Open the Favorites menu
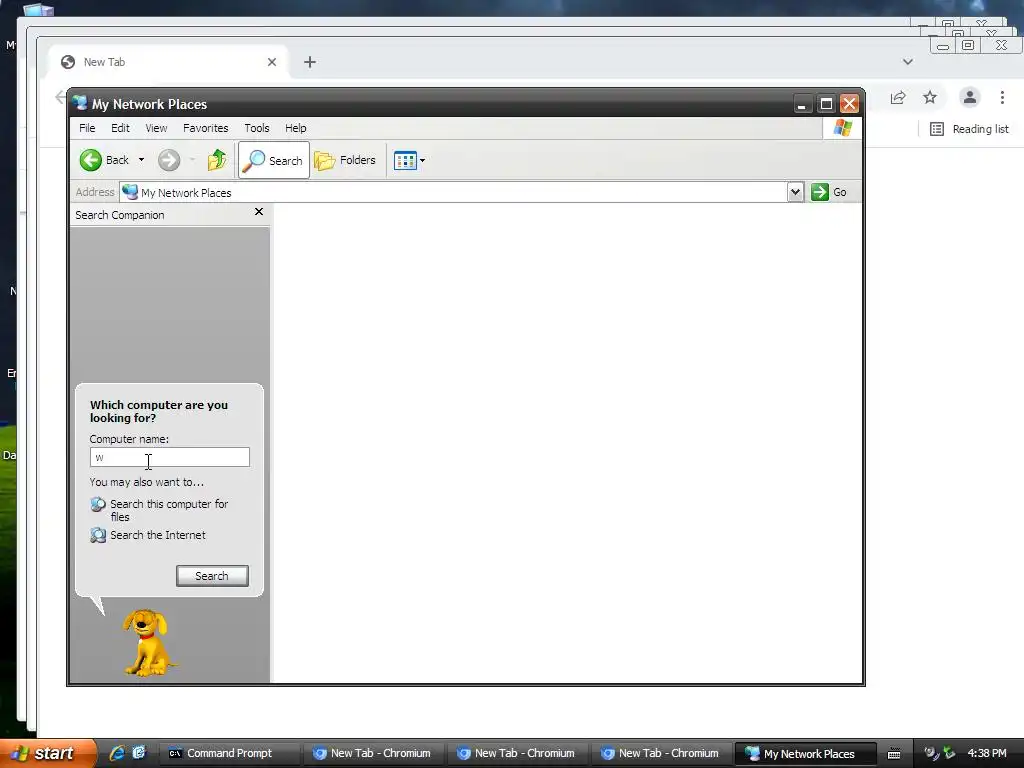The image size is (1024, 768). [206, 128]
